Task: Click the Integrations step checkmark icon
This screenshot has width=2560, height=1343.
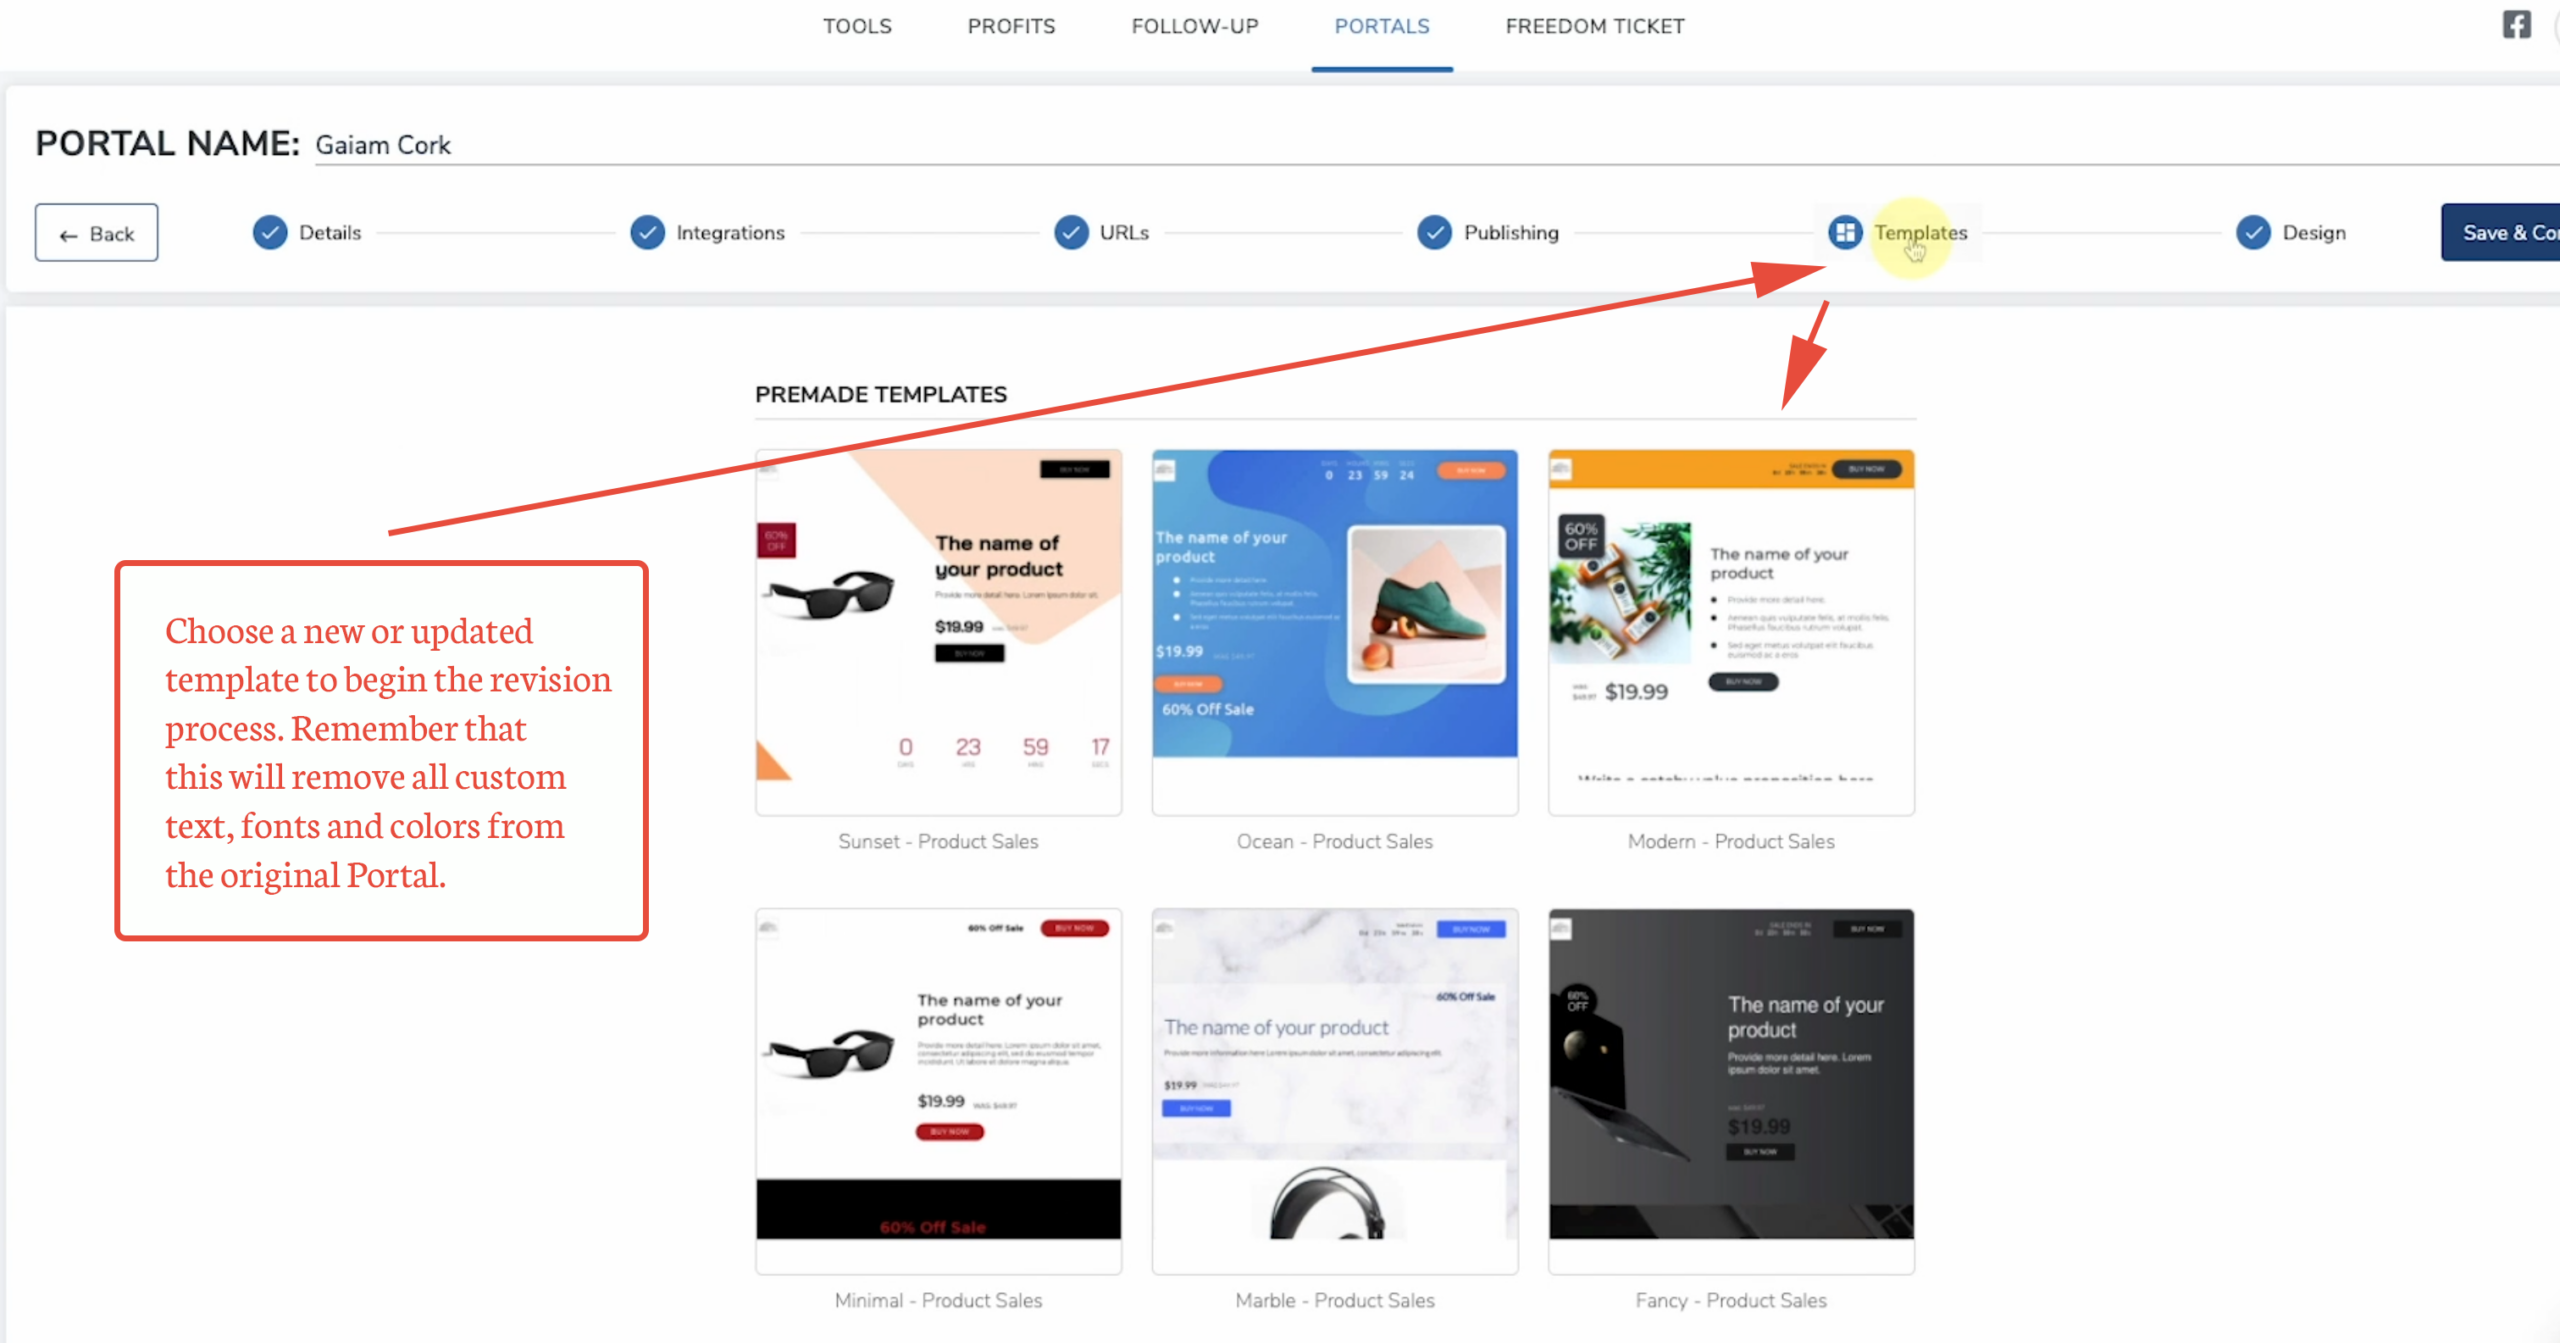Action: coord(647,233)
